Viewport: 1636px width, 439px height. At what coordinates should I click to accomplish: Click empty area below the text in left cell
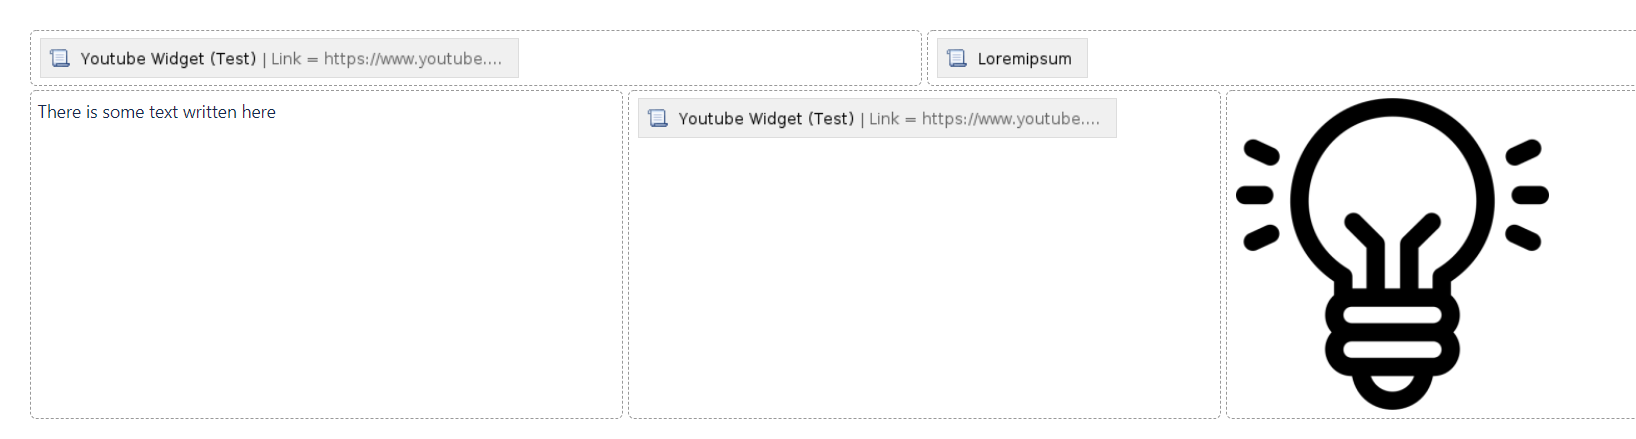tap(326, 270)
